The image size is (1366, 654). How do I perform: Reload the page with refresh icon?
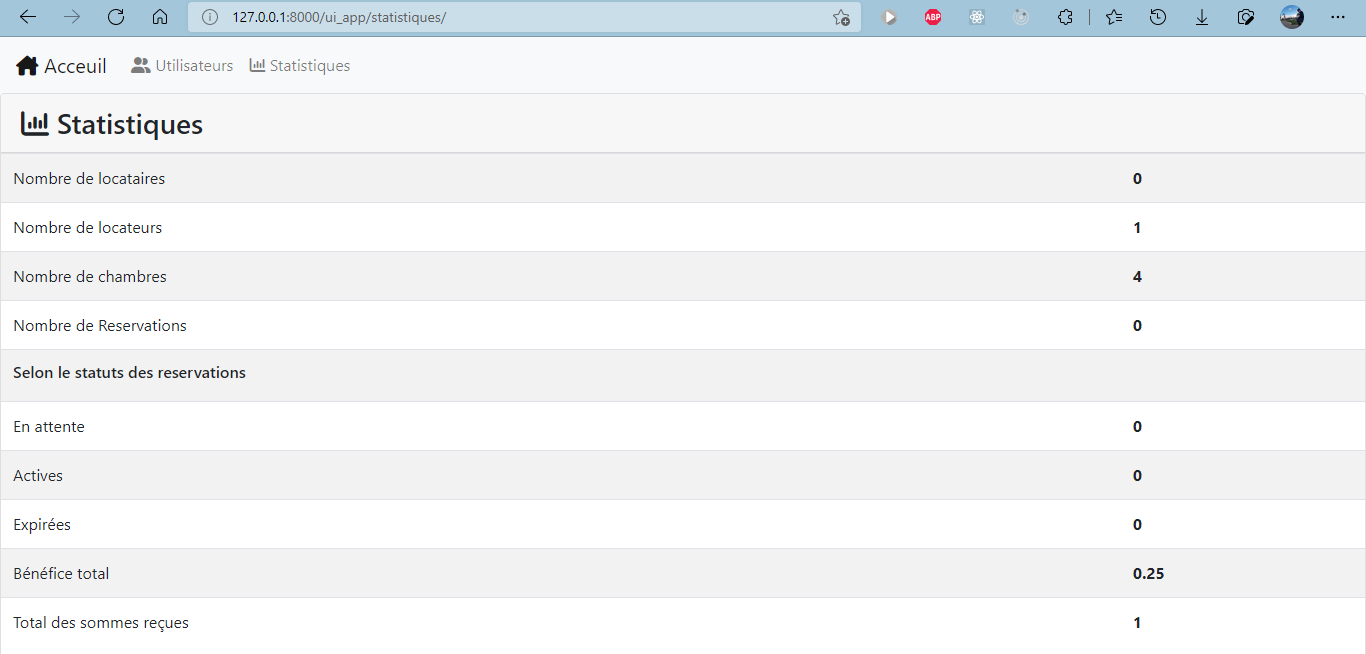pyautogui.click(x=116, y=17)
